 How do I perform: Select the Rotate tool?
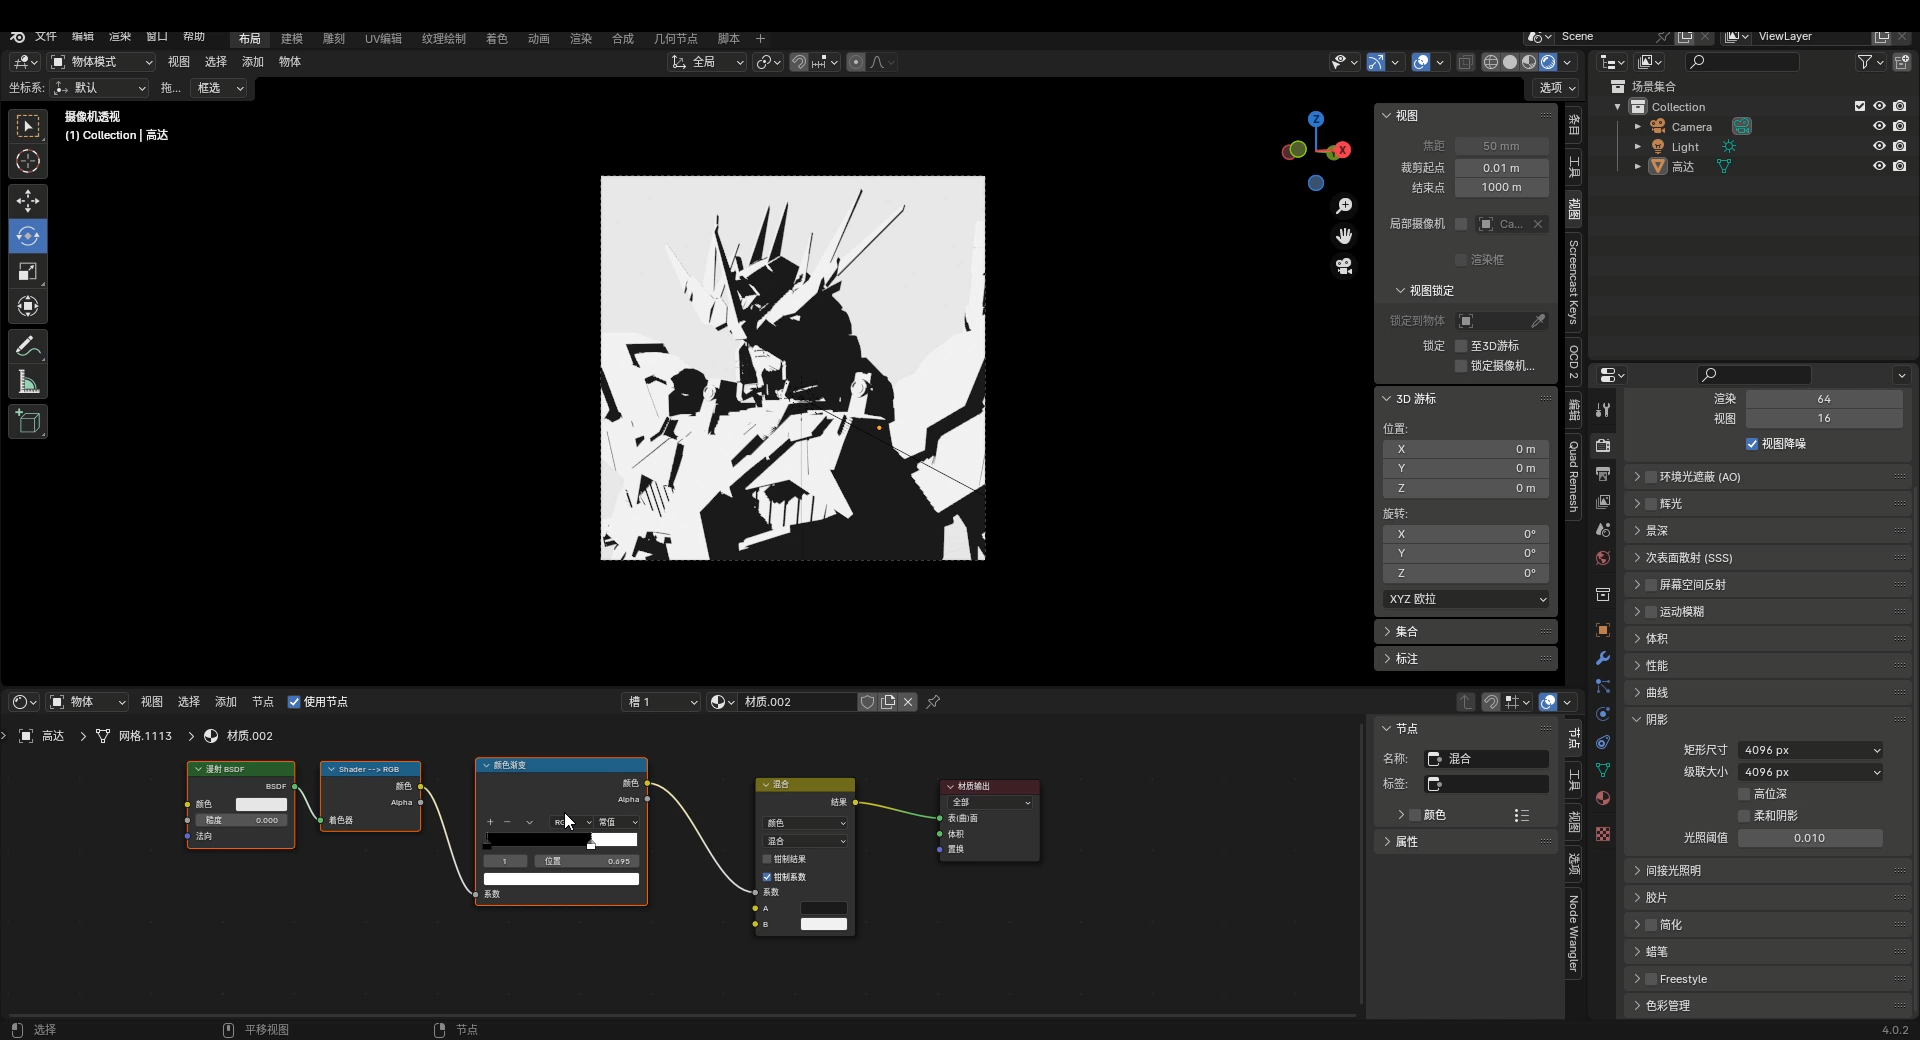(x=28, y=236)
